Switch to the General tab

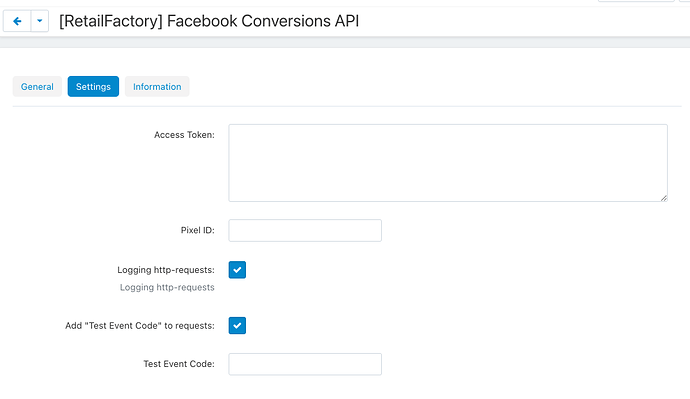point(37,87)
